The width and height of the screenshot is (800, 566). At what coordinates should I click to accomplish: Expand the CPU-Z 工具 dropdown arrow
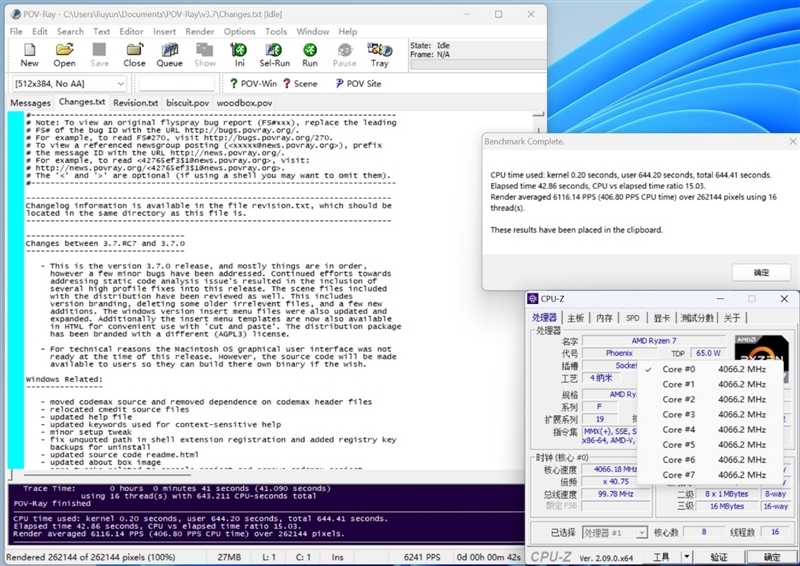687,557
